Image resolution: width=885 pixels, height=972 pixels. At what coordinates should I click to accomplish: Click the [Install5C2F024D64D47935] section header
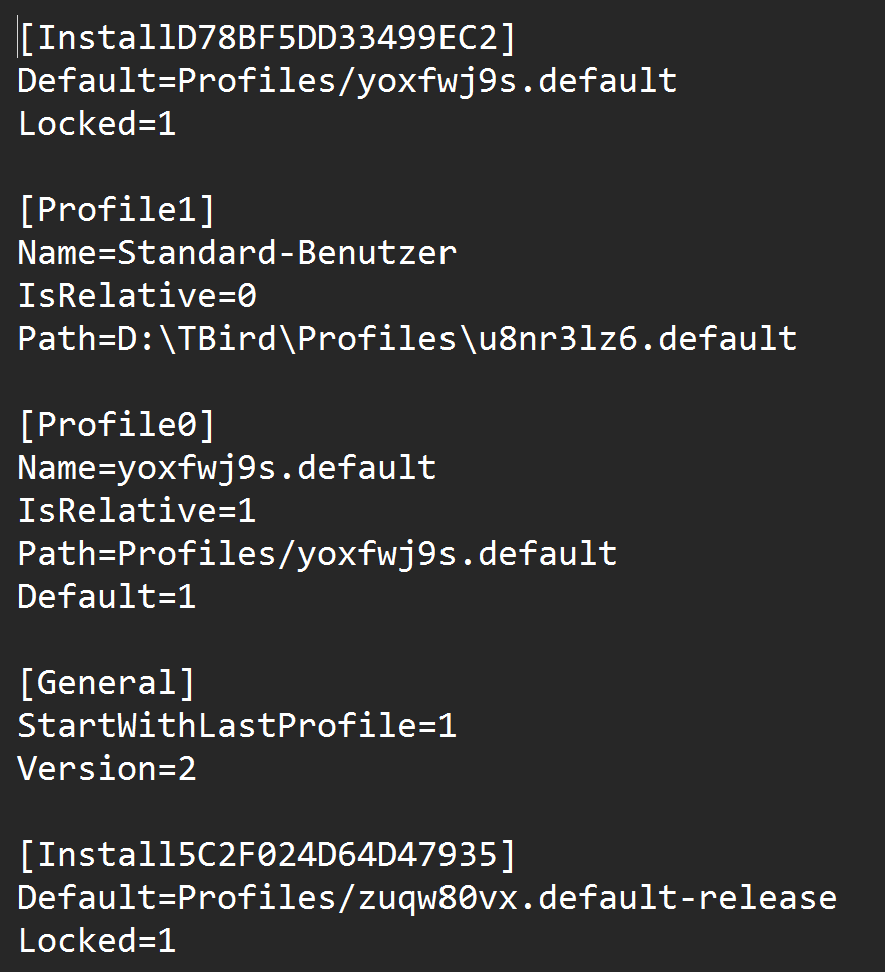267,855
